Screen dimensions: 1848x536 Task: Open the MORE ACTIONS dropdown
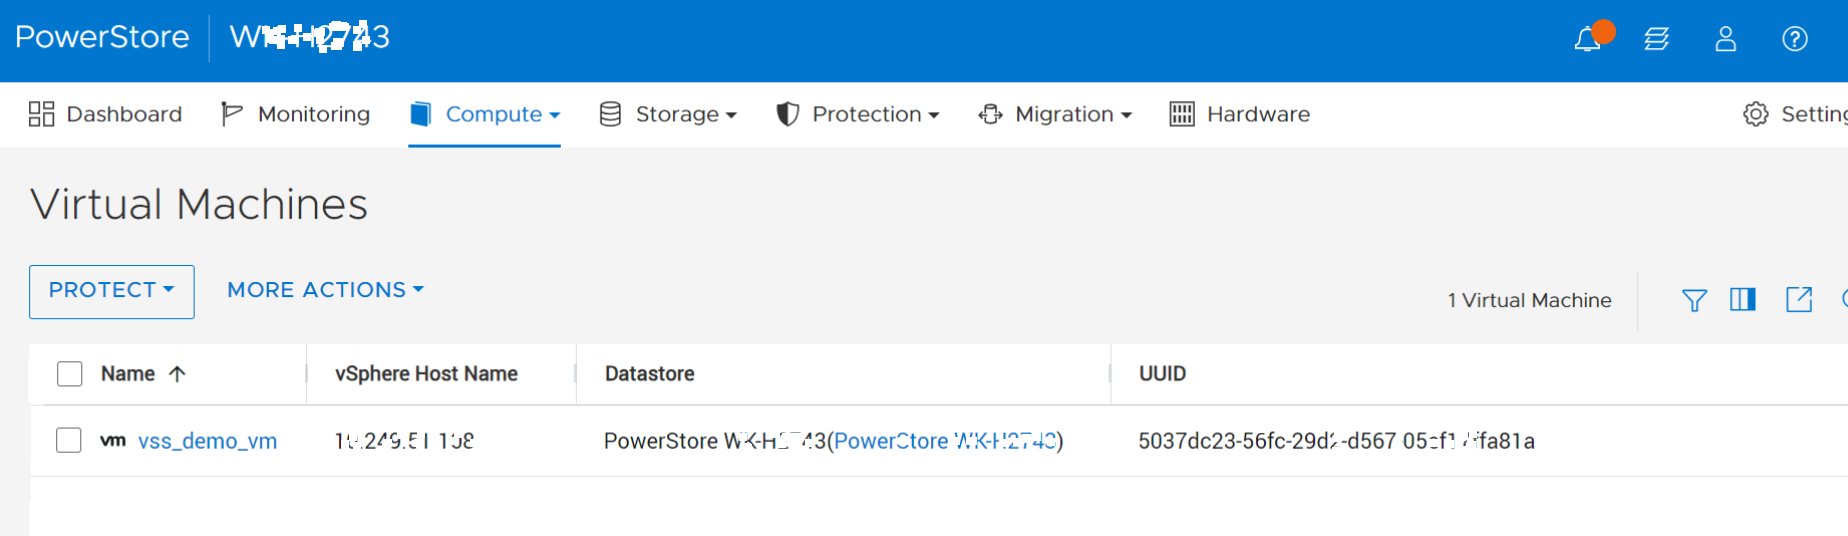325,290
